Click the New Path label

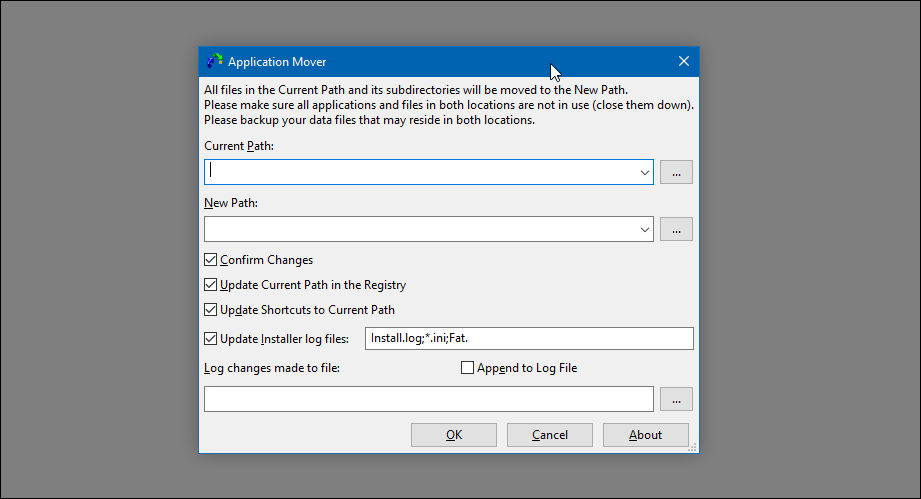click(x=231, y=203)
